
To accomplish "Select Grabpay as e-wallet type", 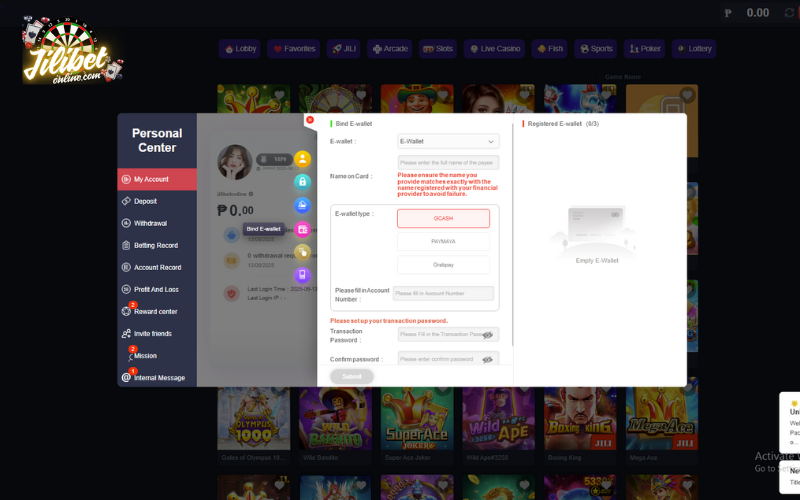I will [443, 265].
